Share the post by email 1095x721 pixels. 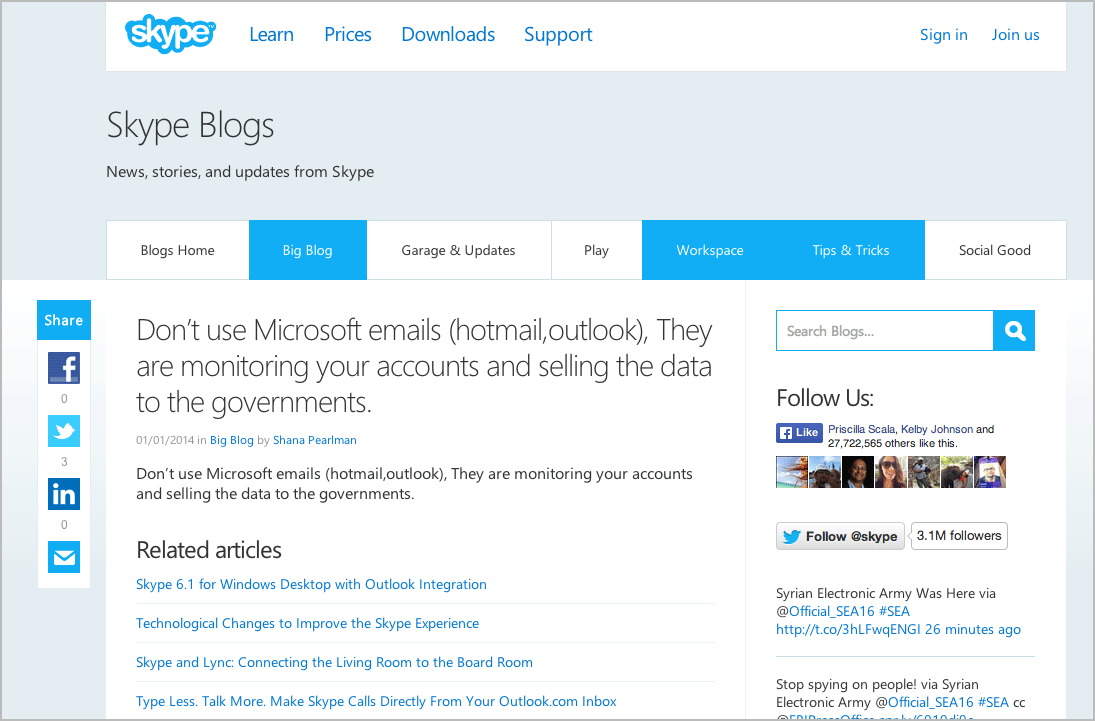tap(64, 557)
